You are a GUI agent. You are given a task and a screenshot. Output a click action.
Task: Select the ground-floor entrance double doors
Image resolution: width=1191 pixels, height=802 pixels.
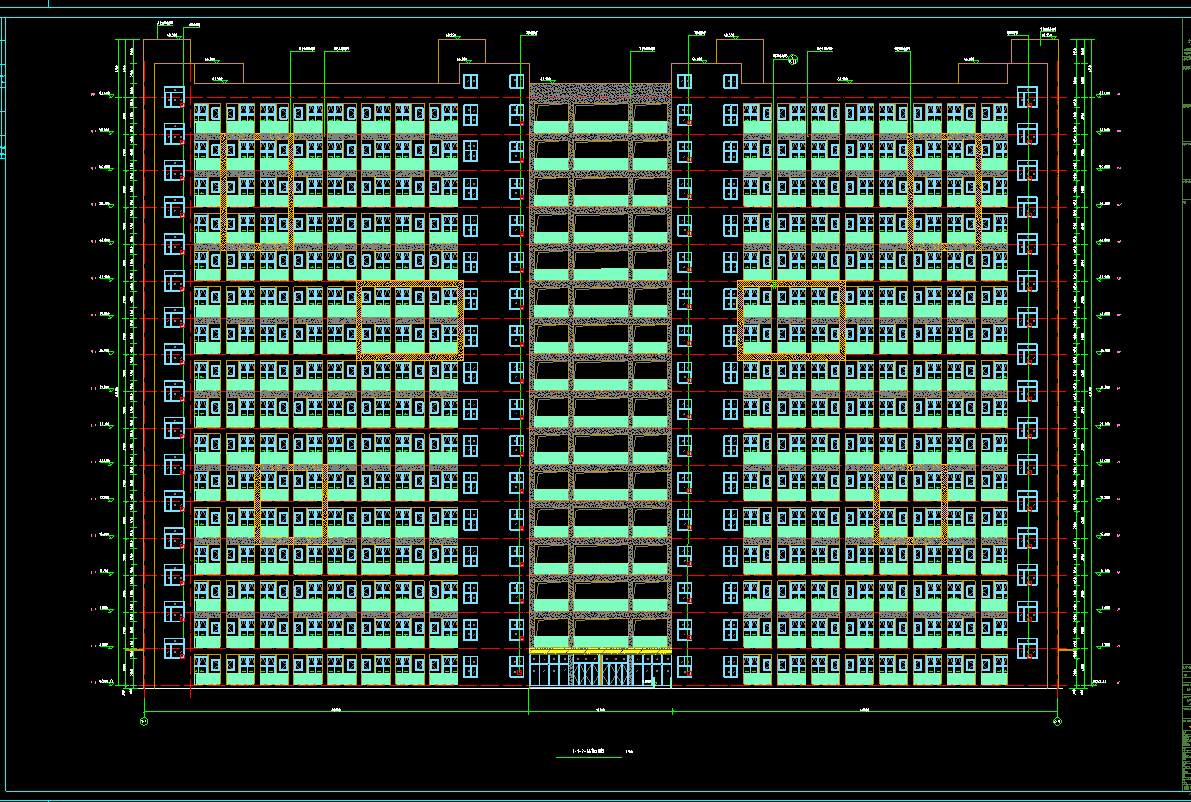pyautogui.click(x=600, y=671)
